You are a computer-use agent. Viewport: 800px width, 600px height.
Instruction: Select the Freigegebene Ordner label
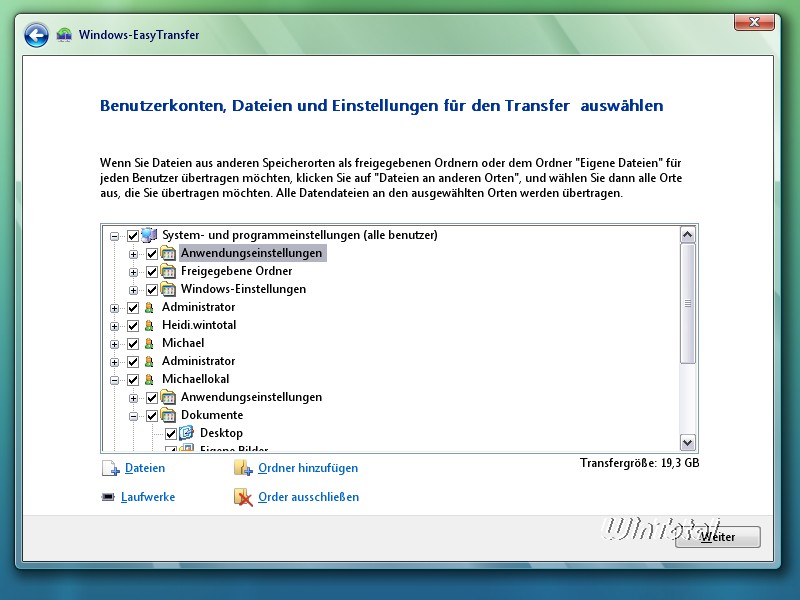(x=237, y=271)
